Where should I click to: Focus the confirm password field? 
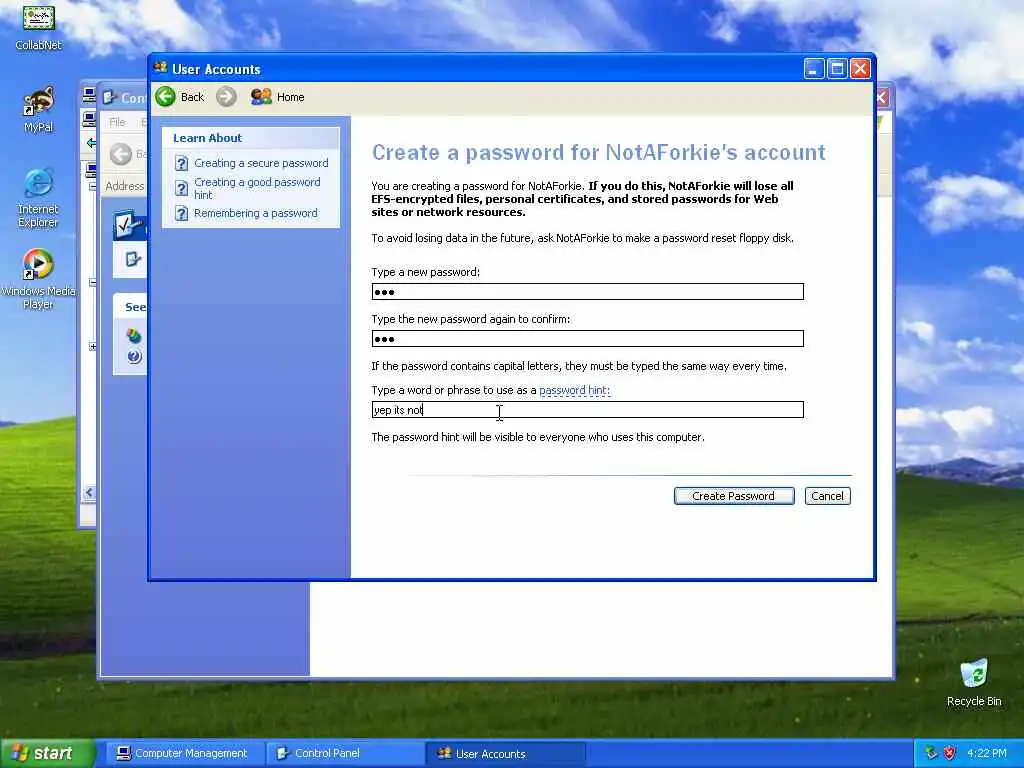click(x=587, y=338)
